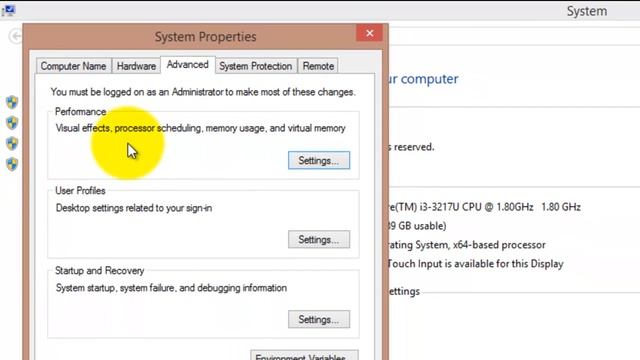This screenshot has height=360, width=640.
Task: Click 'x64-based processor' text in System window
Action: click(x=499, y=245)
